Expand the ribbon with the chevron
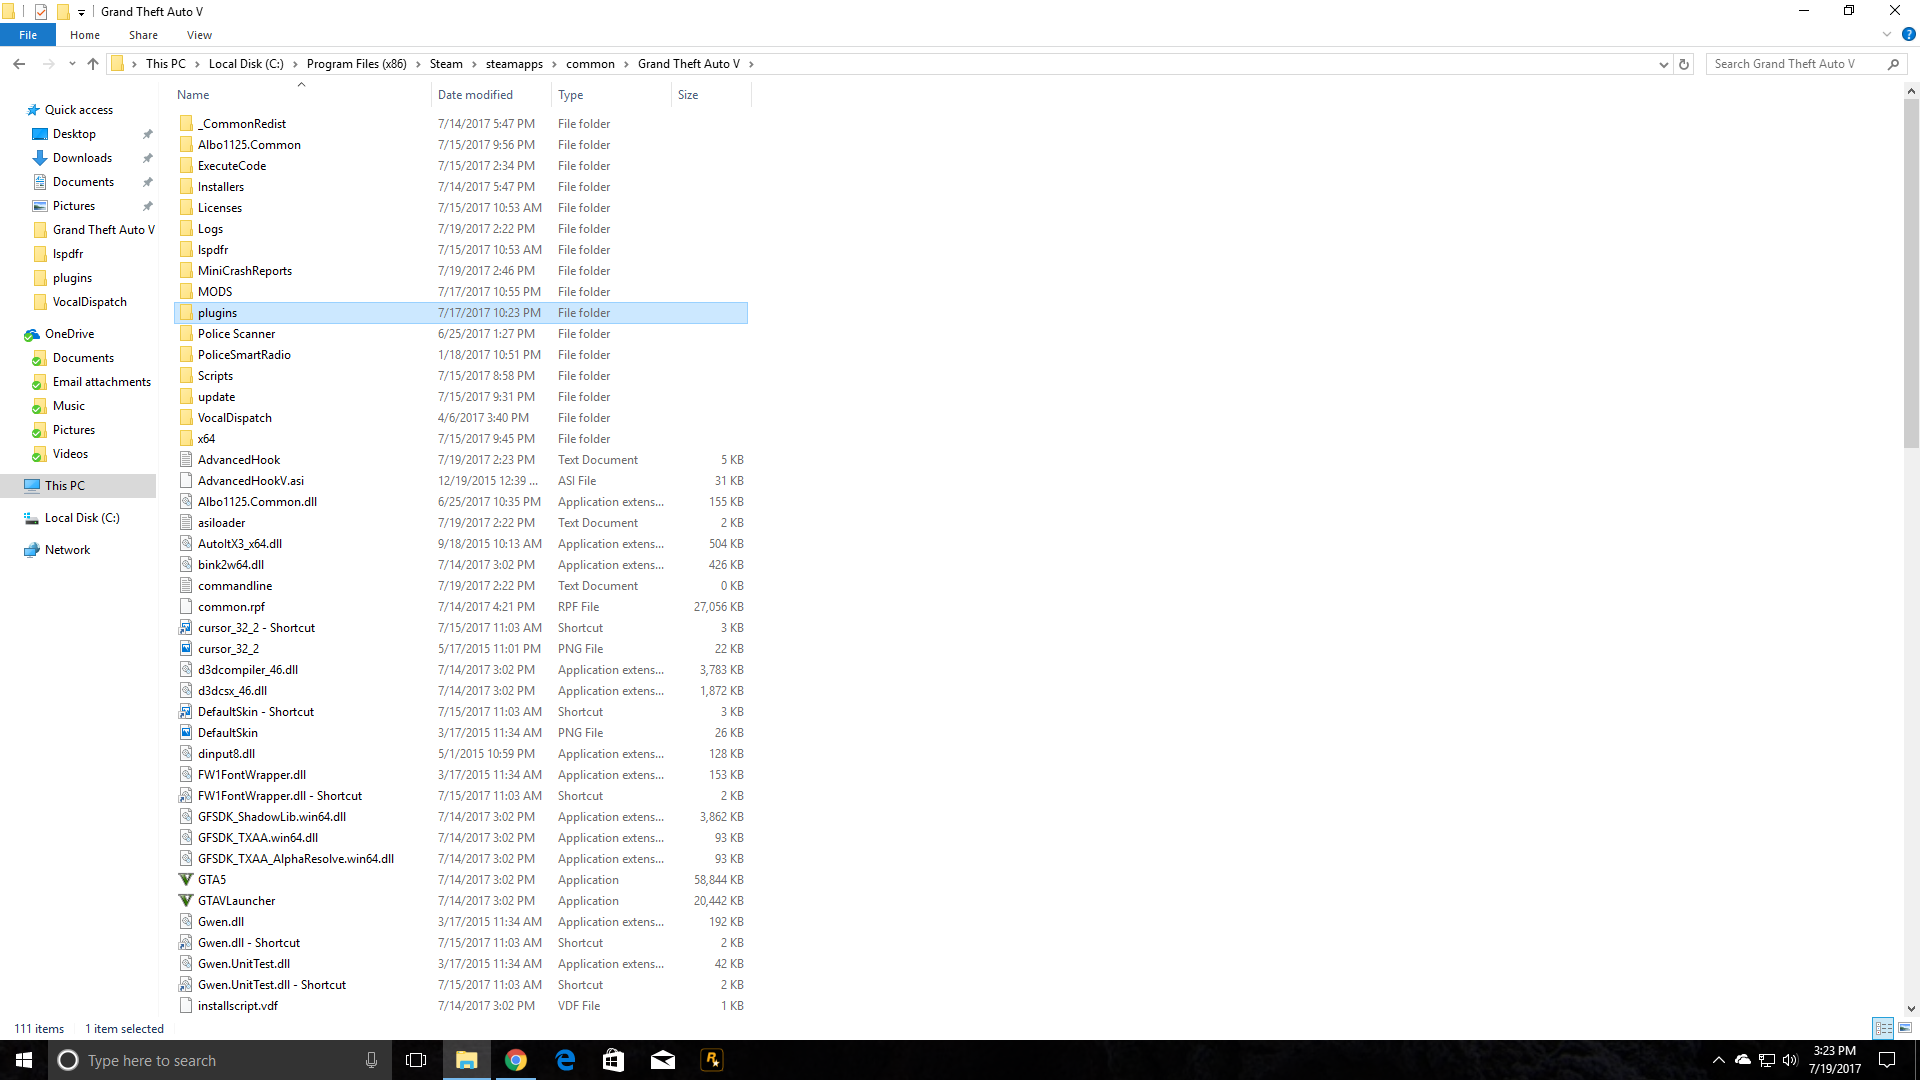This screenshot has width=1920, height=1080. tap(1887, 34)
